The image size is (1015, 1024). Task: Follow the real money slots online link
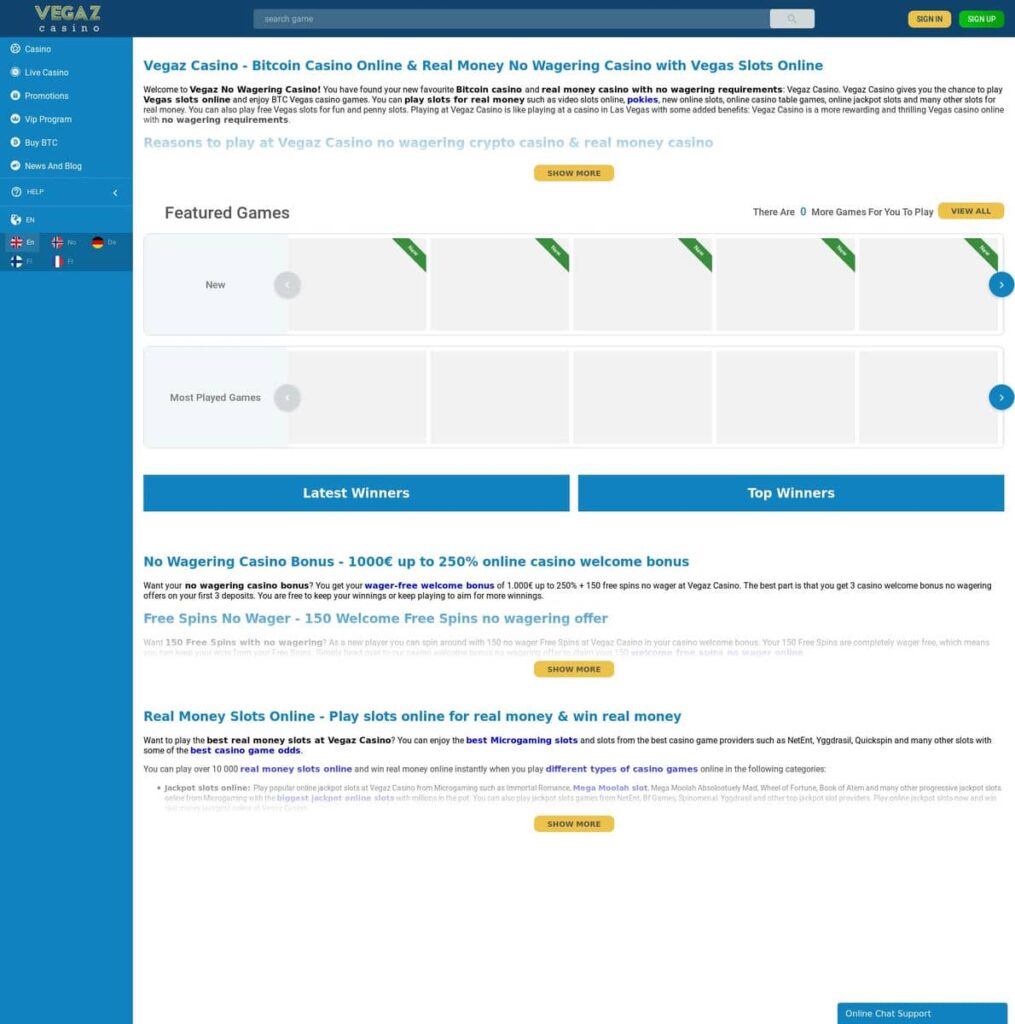(296, 769)
